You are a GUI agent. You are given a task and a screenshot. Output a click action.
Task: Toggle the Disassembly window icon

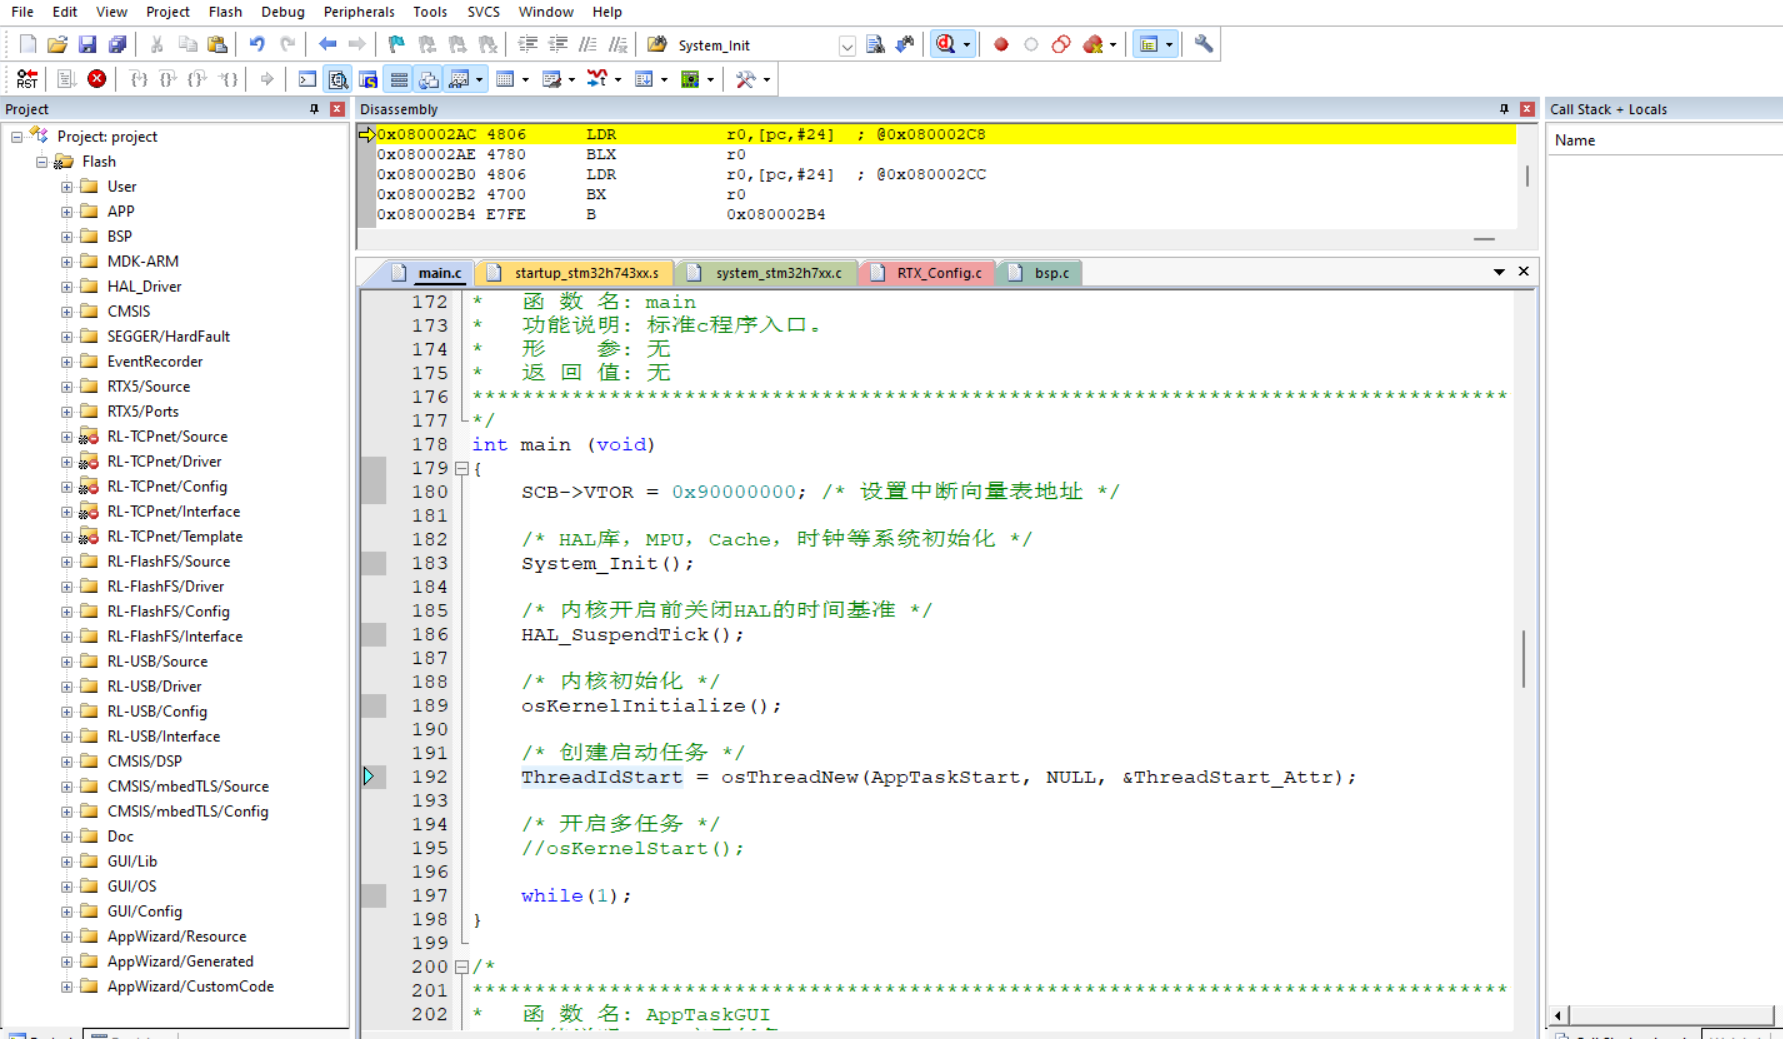pos(338,79)
